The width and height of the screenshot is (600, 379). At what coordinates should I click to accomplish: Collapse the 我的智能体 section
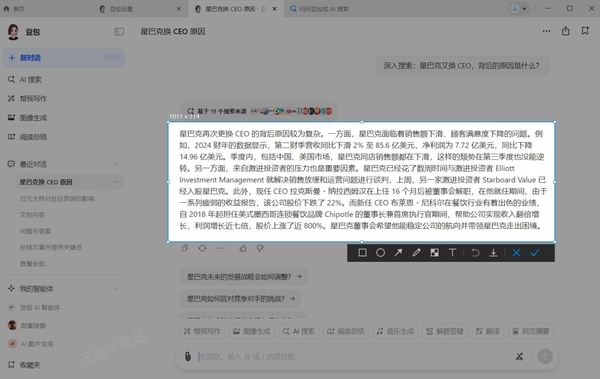pyautogui.click(x=116, y=289)
